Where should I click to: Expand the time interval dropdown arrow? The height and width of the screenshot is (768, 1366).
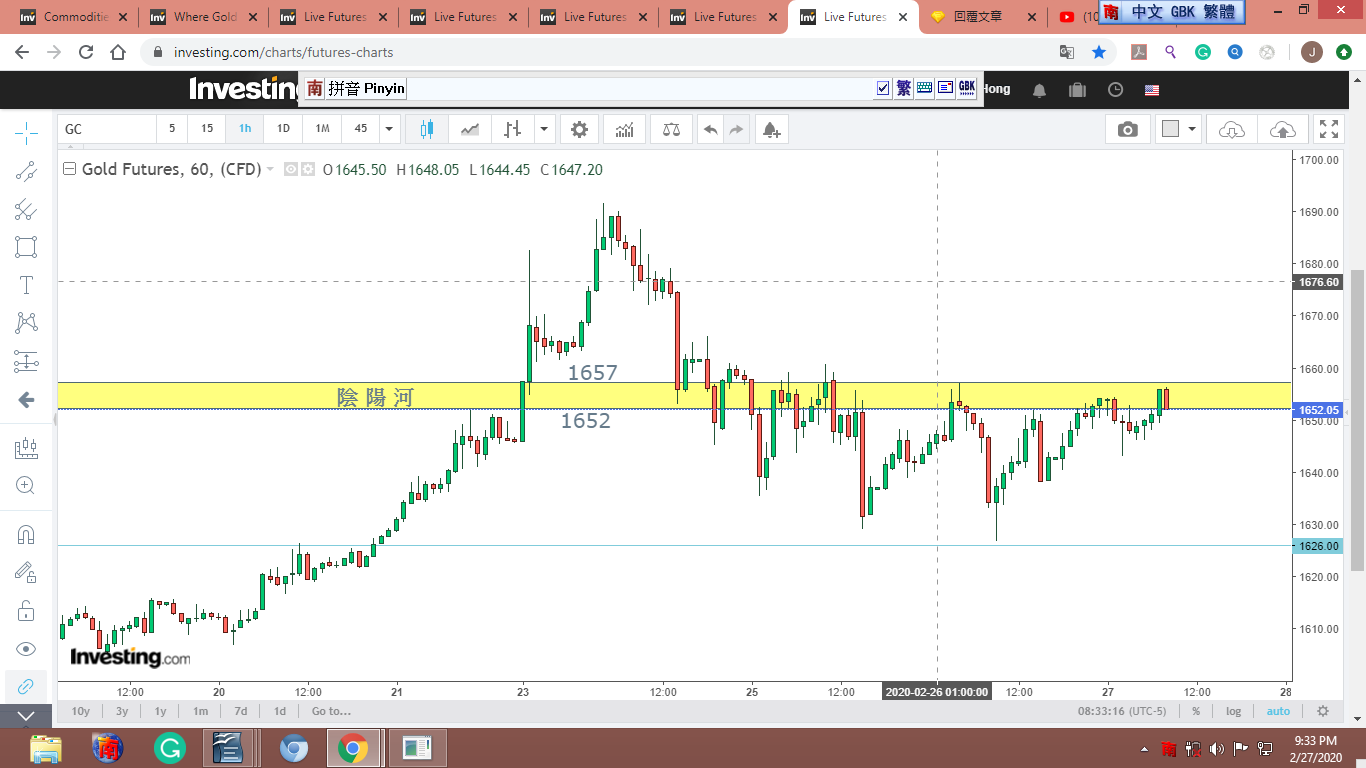pos(389,129)
